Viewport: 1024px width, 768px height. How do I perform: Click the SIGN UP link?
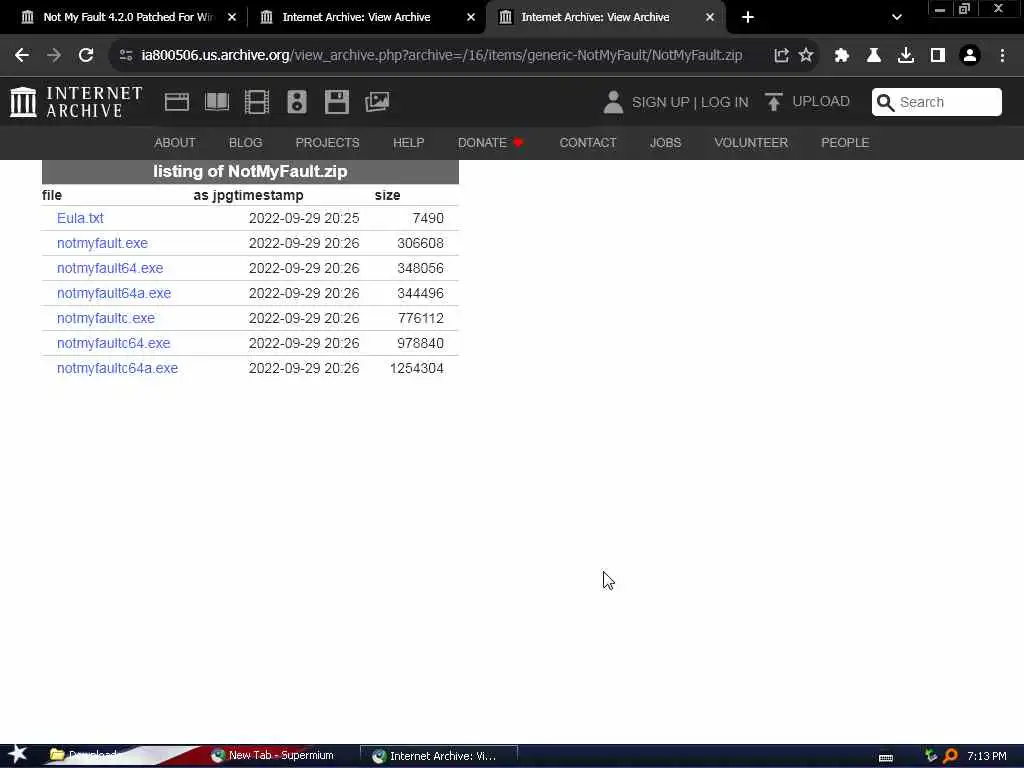[x=660, y=103]
